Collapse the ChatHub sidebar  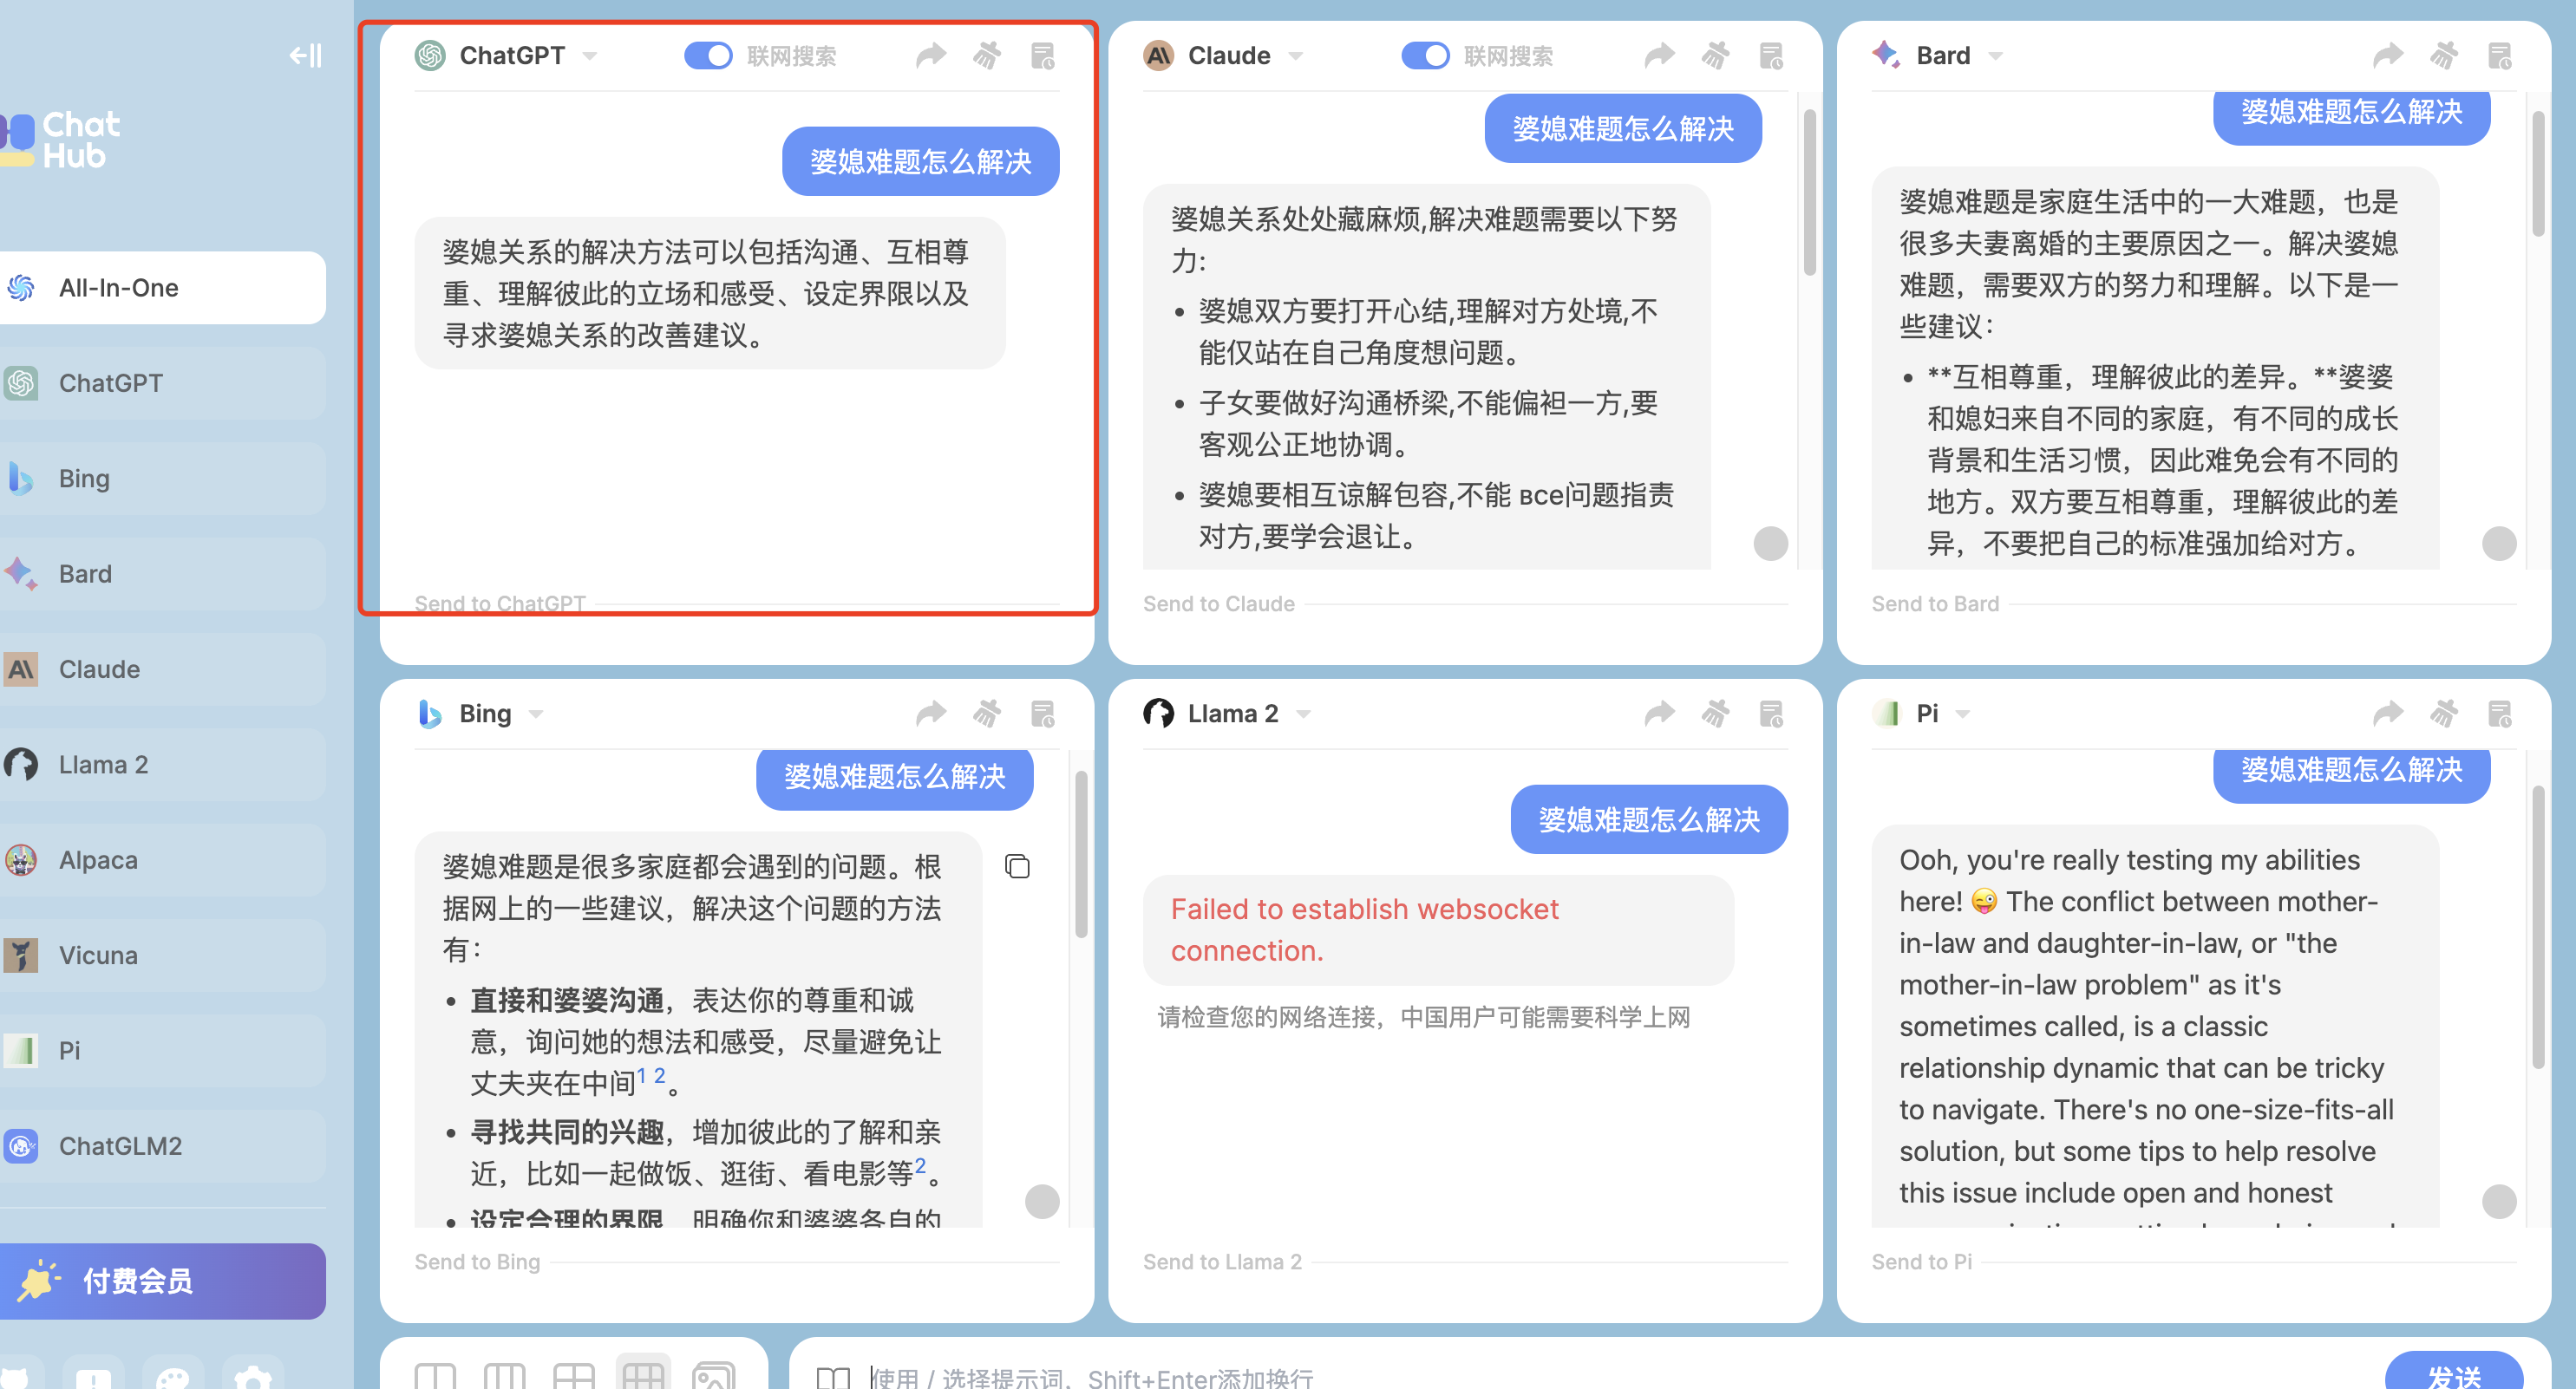(305, 55)
